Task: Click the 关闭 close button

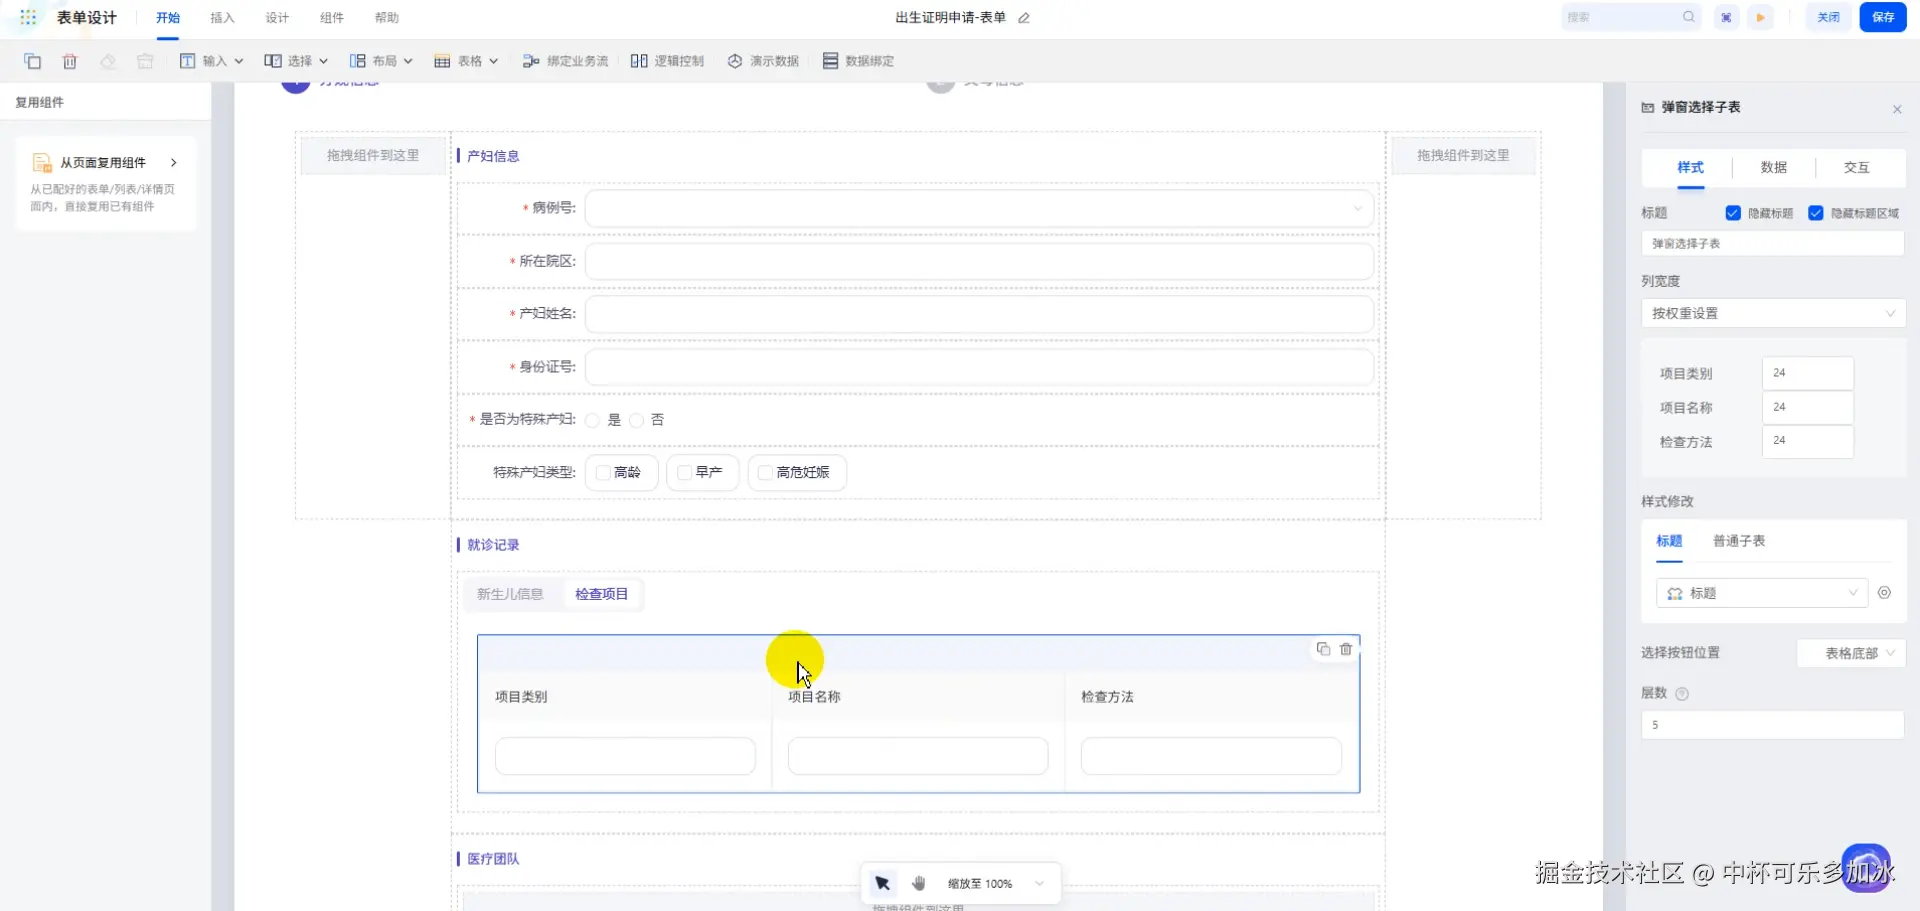Action: tap(1828, 17)
